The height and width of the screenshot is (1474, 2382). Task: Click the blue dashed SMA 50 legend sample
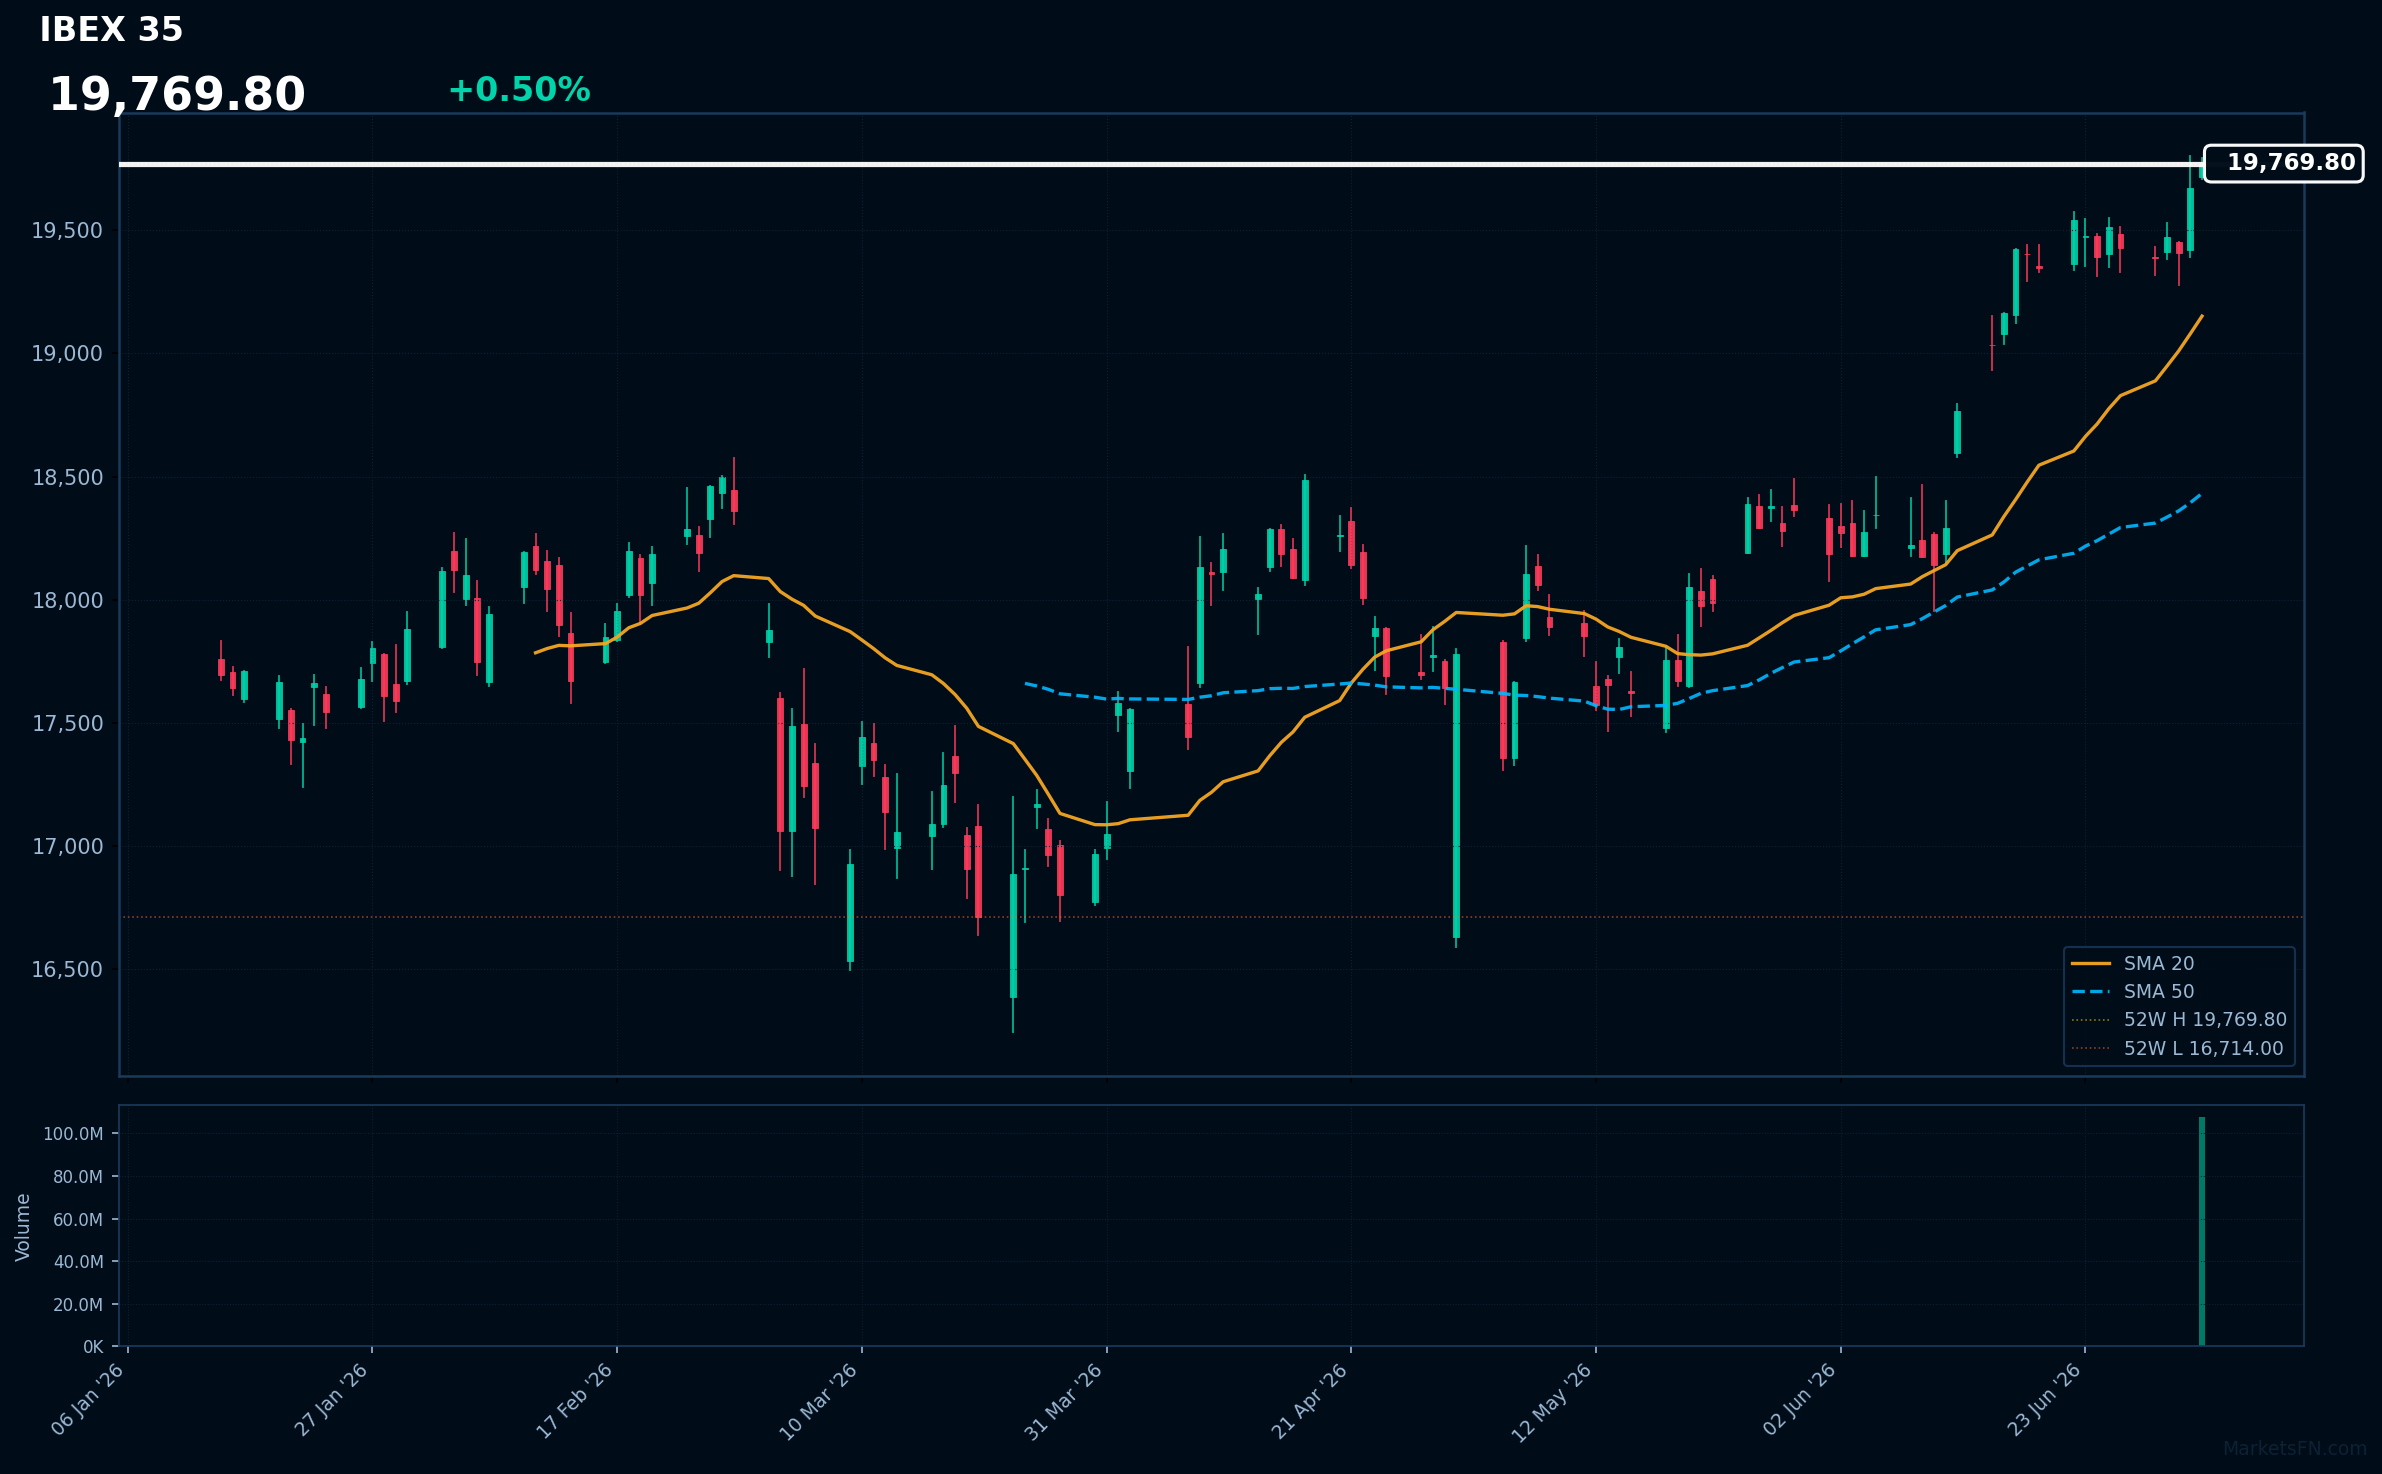(x=2091, y=992)
